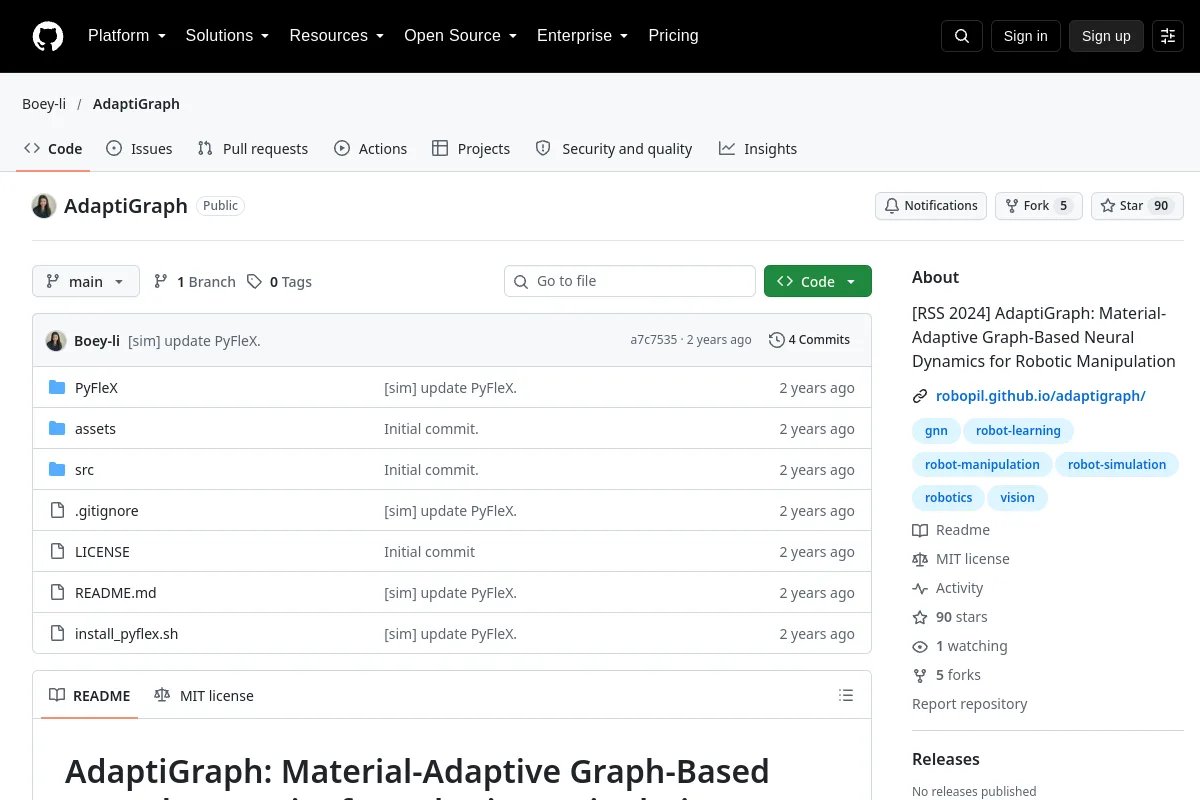Switch to the Issues tab
This screenshot has height=800, width=1200.
(139, 149)
